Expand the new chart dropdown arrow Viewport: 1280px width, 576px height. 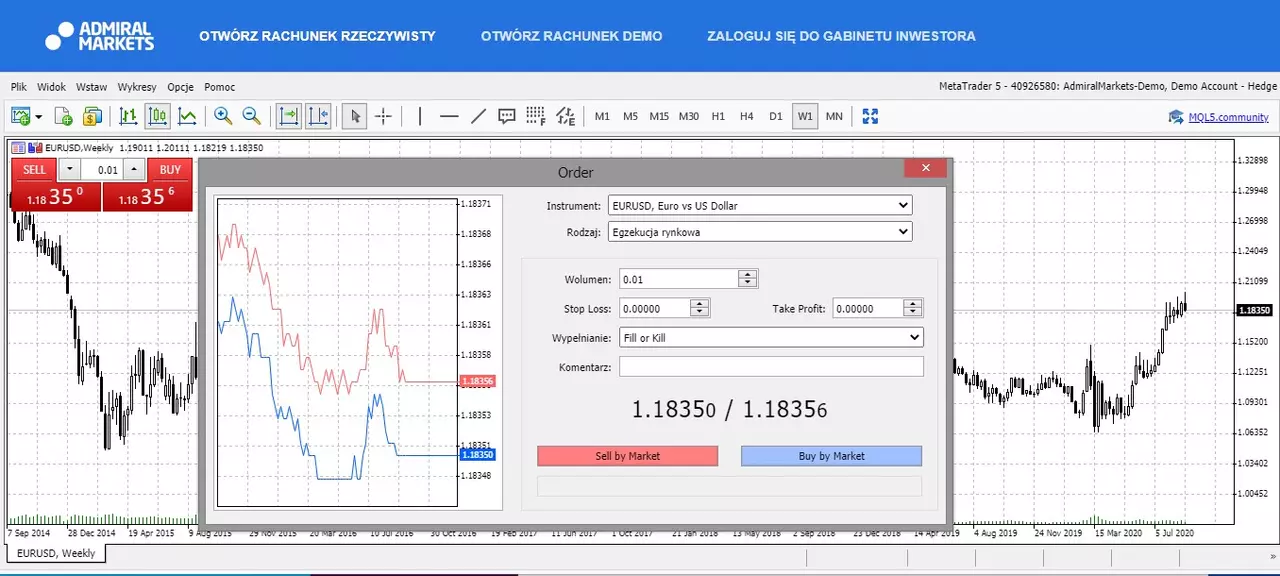[x=39, y=117]
